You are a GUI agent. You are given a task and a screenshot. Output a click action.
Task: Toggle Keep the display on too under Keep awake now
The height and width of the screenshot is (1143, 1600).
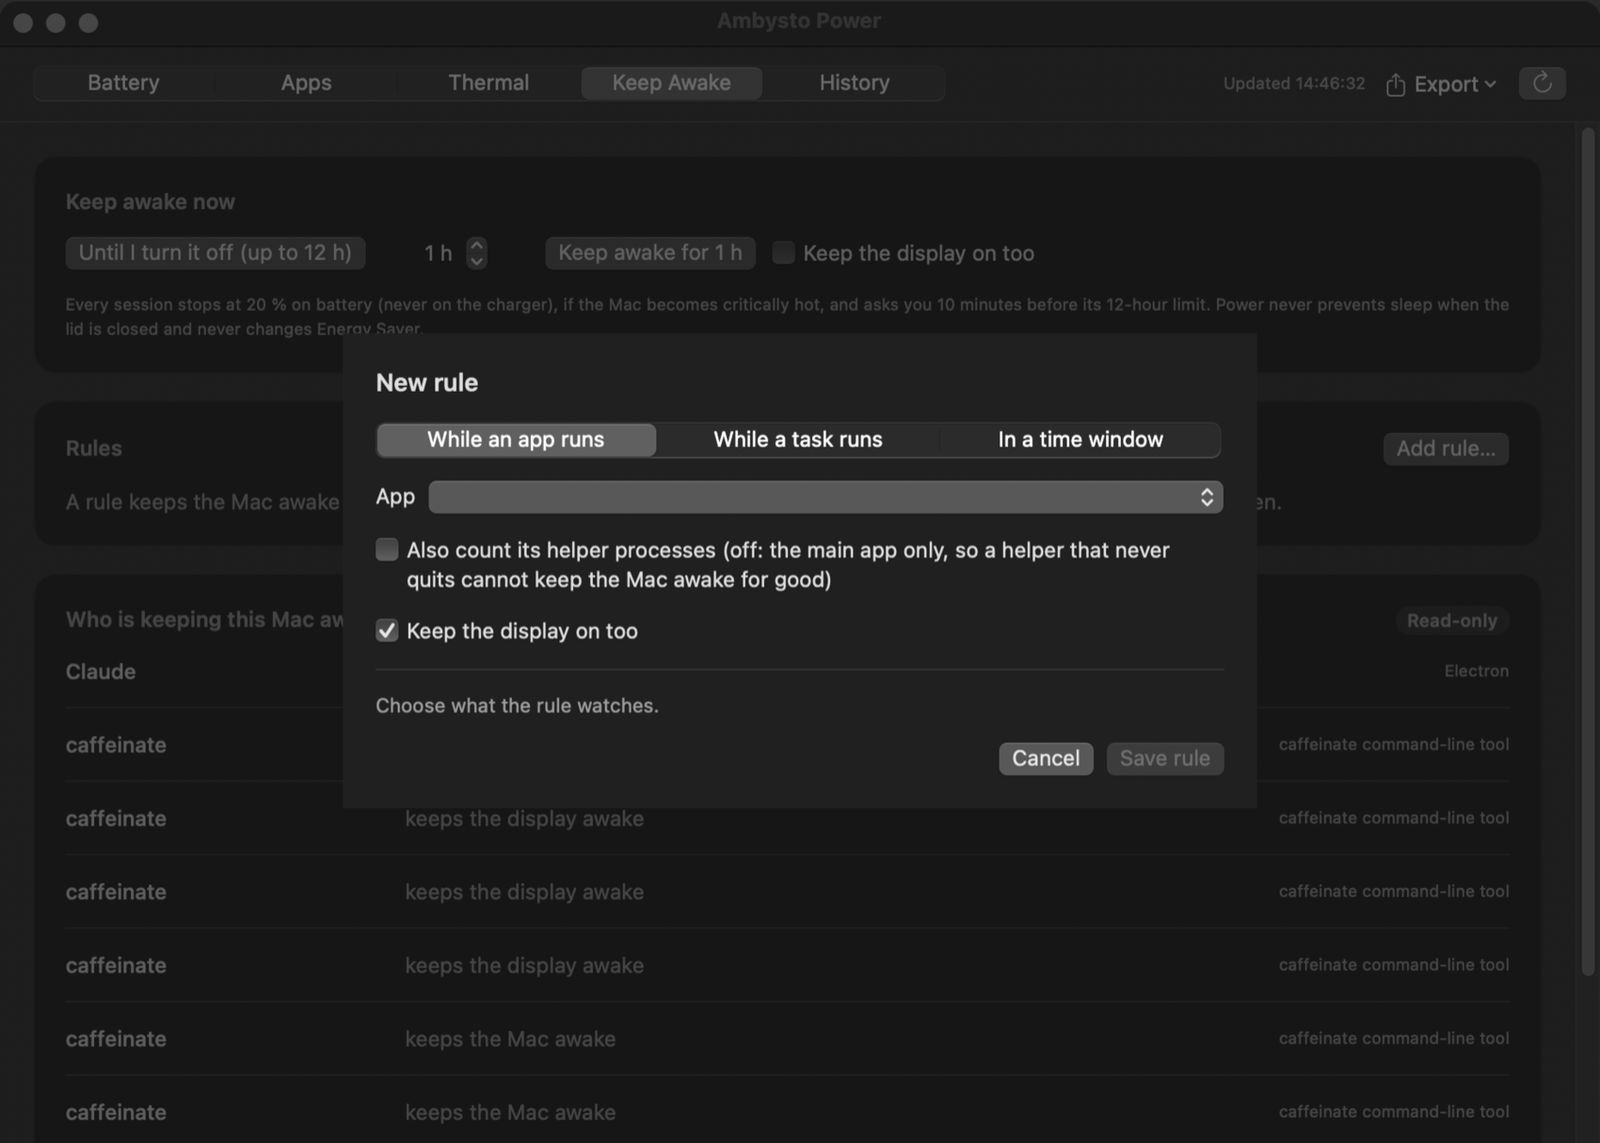click(784, 253)
